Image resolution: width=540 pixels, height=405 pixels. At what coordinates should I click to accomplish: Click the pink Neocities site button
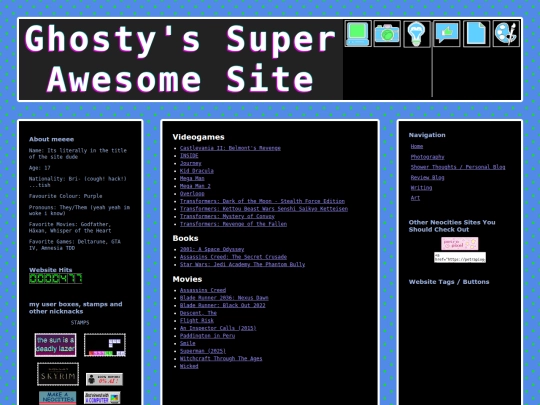click(x=460, y=244)
